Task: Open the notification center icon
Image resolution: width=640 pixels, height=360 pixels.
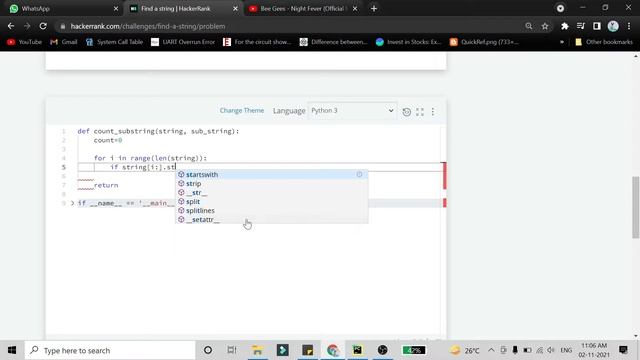Action: click(x=623, y=350)
